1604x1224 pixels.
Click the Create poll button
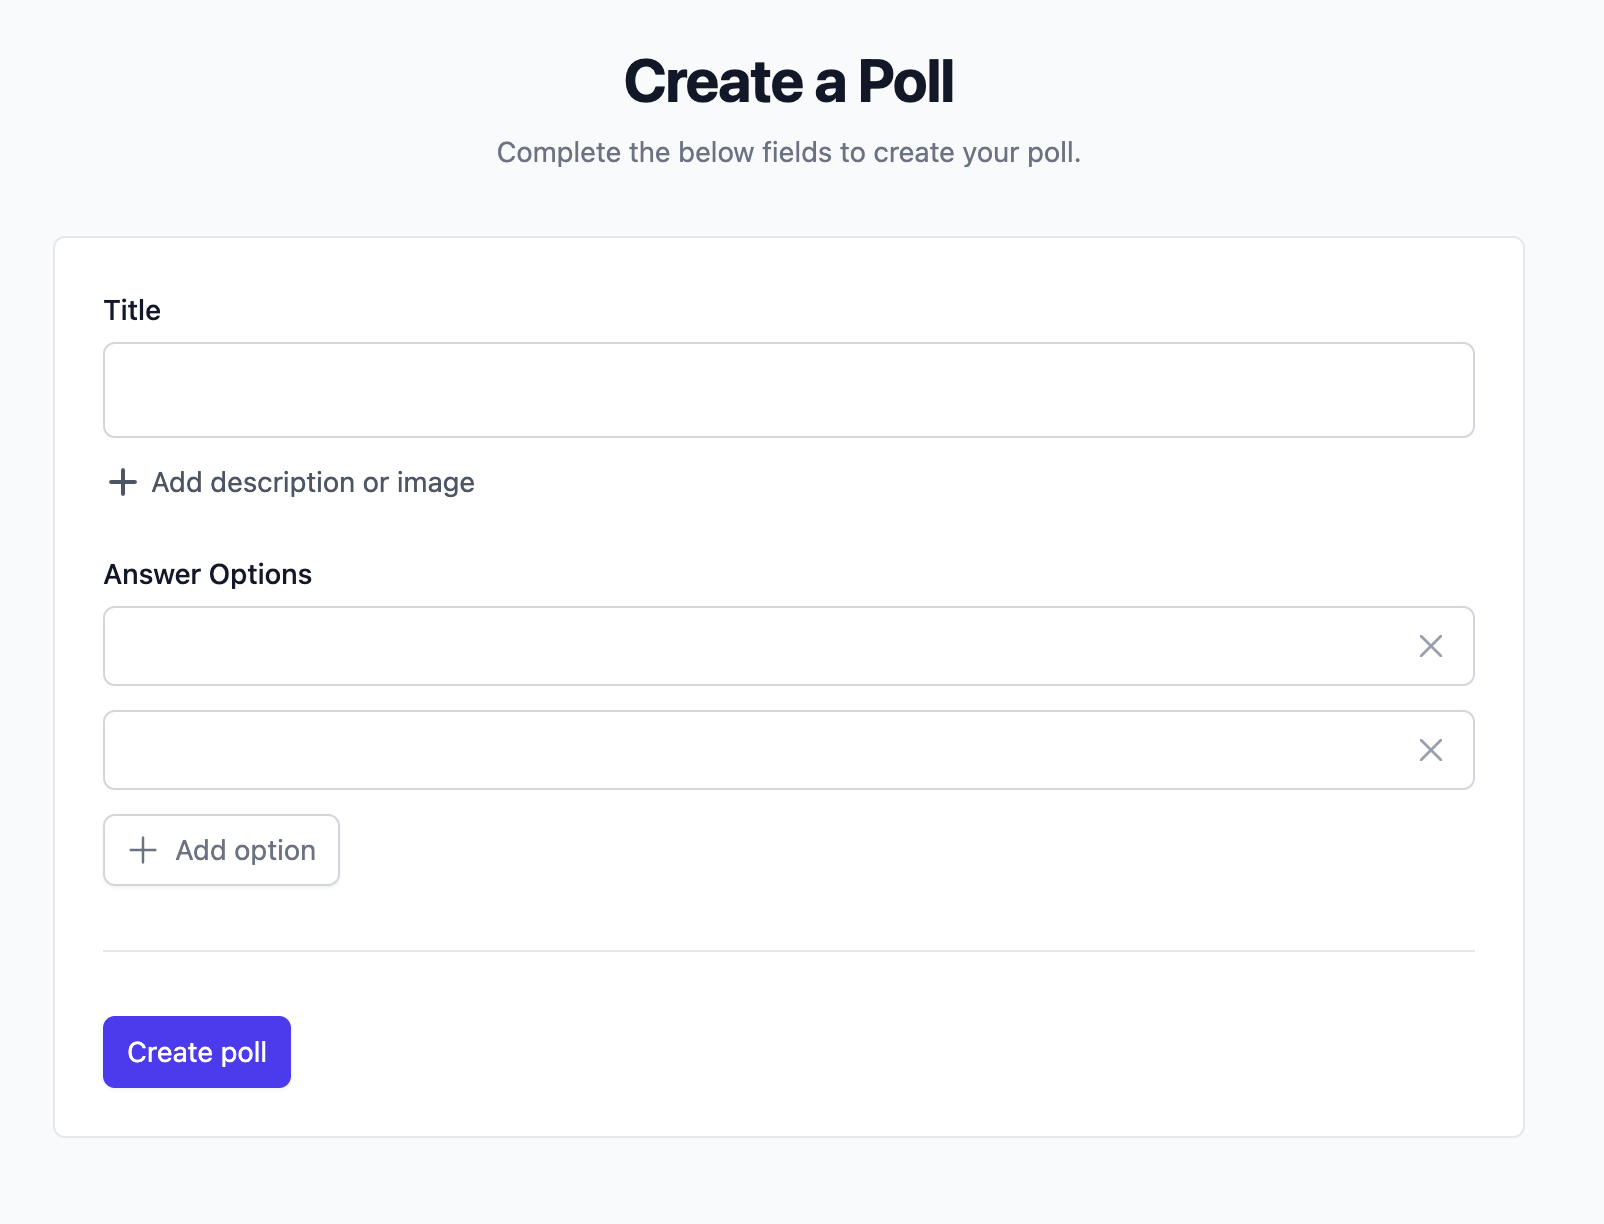pos(196,1051)
